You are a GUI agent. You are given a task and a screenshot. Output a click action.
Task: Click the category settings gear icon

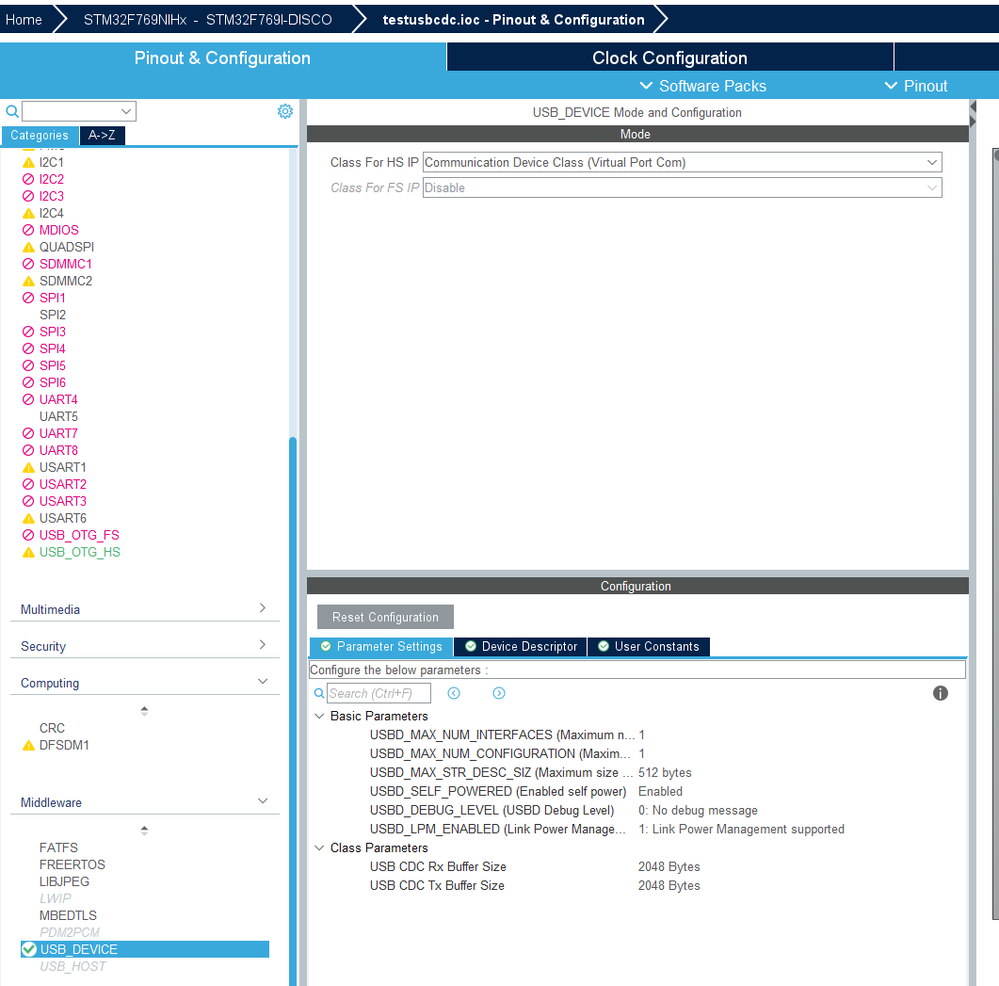285,111
